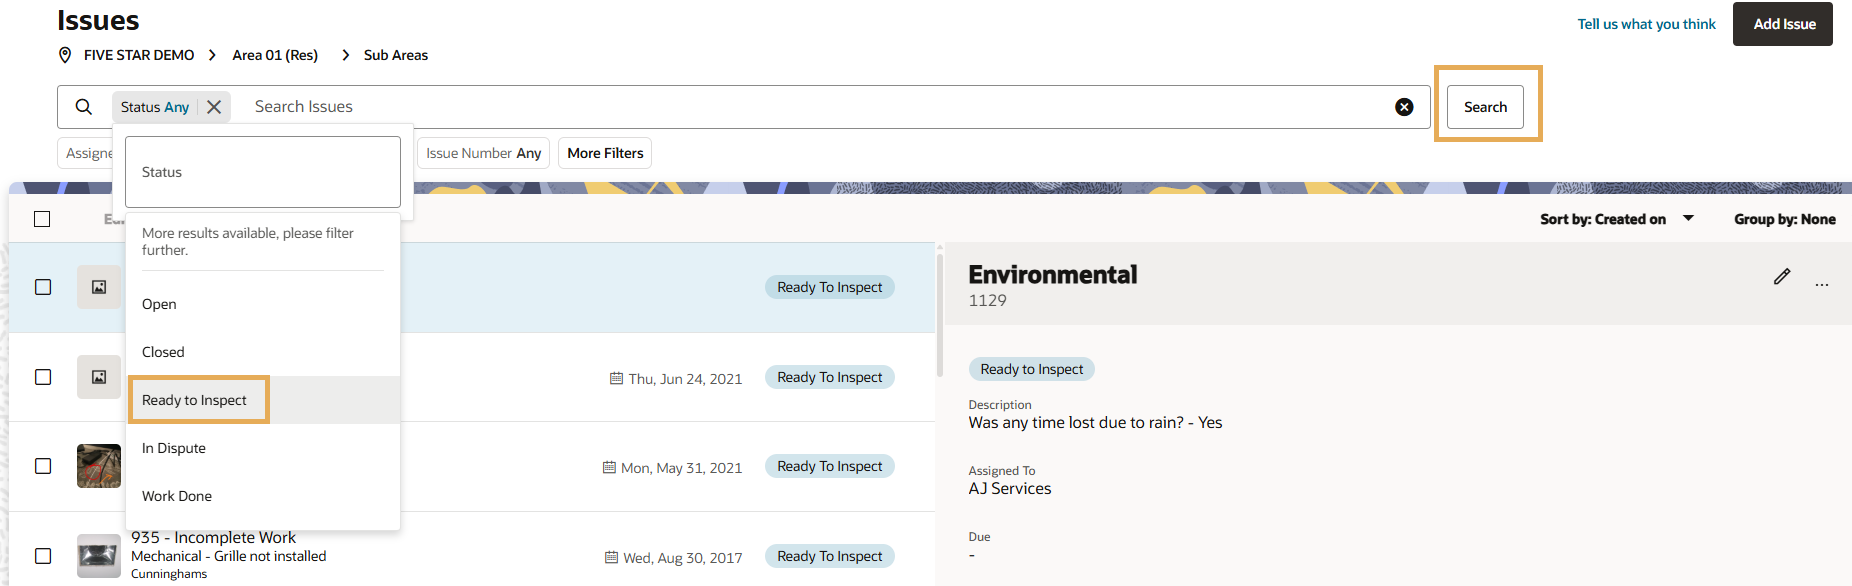The image size is (1852, 586).
Task: Click the description text about time lost to rain
Action: (x=1095, y=423)
